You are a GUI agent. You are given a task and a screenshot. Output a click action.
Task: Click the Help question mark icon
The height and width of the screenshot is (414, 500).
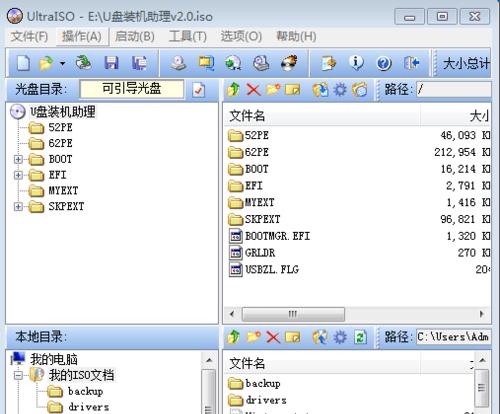tap(384, 63)
